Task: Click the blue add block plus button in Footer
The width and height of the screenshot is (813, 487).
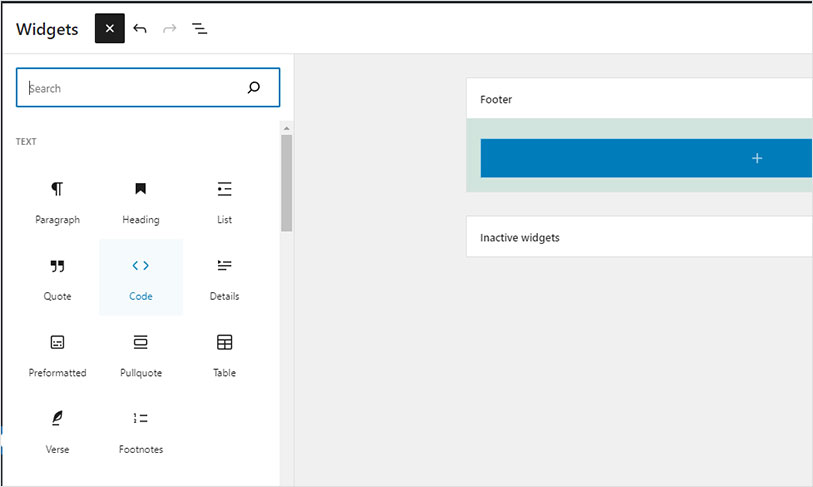Action: coord(646,158)
